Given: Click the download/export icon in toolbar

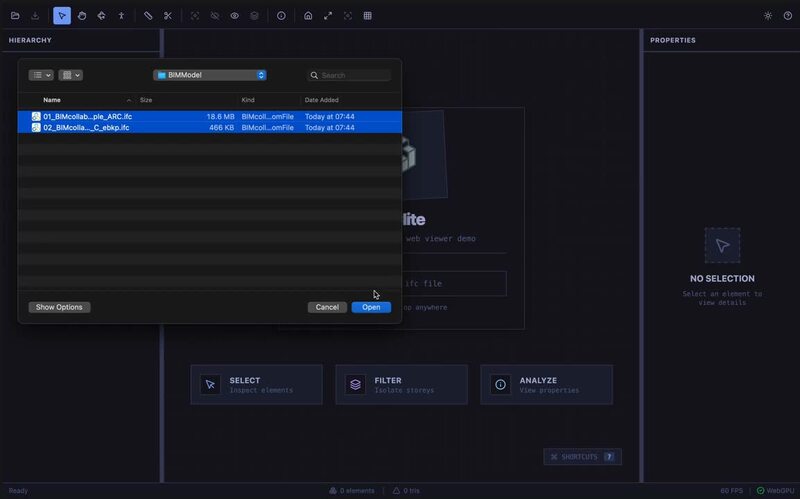Looking at the screenshot, I should tap(35, 16).
